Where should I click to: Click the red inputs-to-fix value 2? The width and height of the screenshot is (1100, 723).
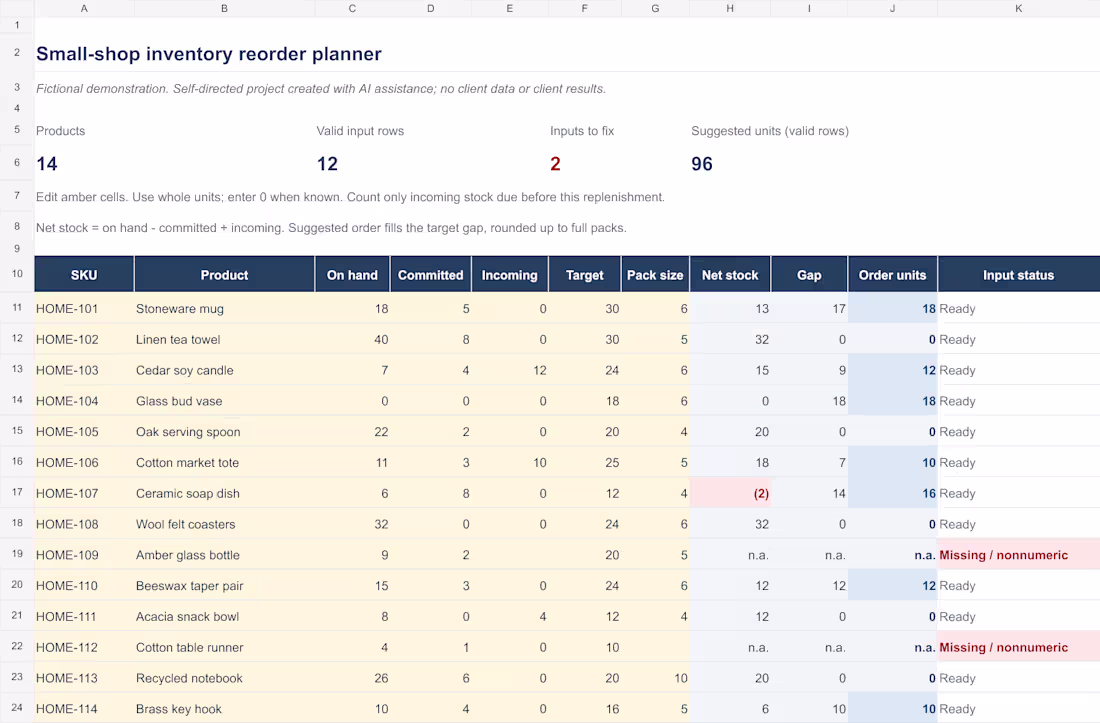click(x=555, y=164)
